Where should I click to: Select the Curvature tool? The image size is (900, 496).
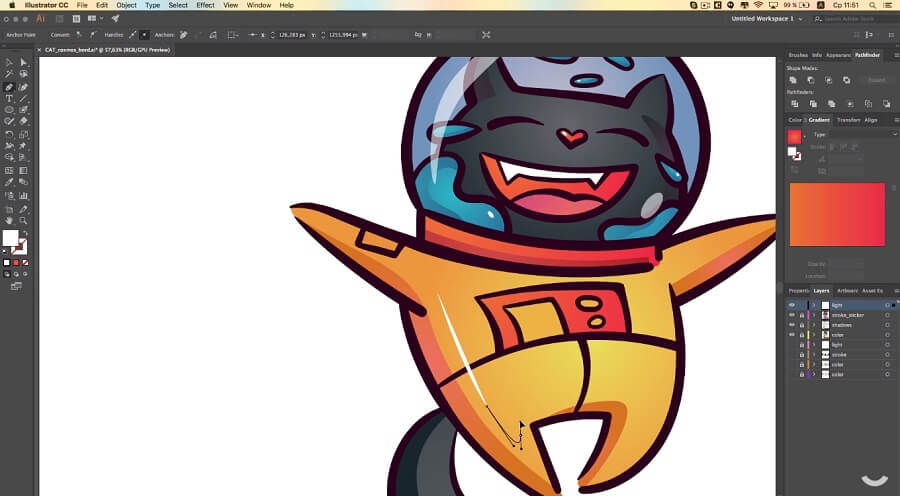[x=24, y=87]
